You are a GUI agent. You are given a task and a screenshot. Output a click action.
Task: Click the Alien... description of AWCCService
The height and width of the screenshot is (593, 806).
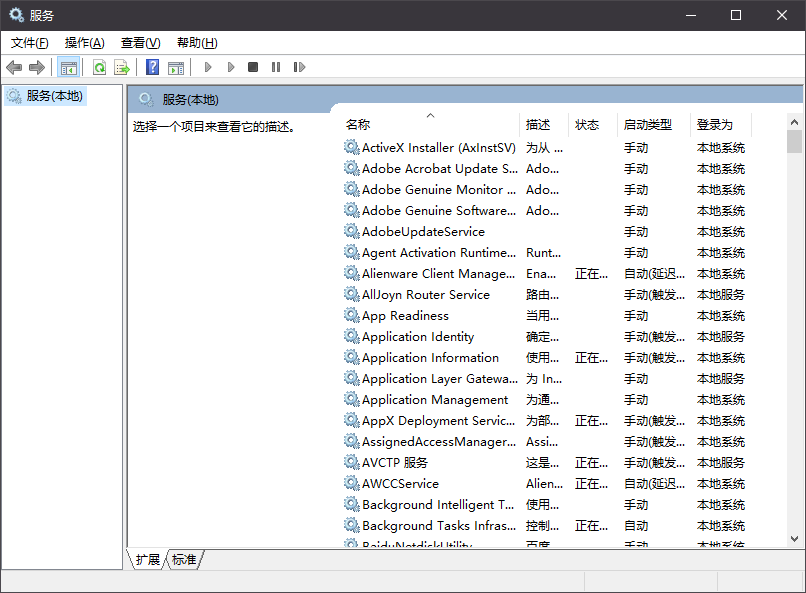tap(544, 483)
